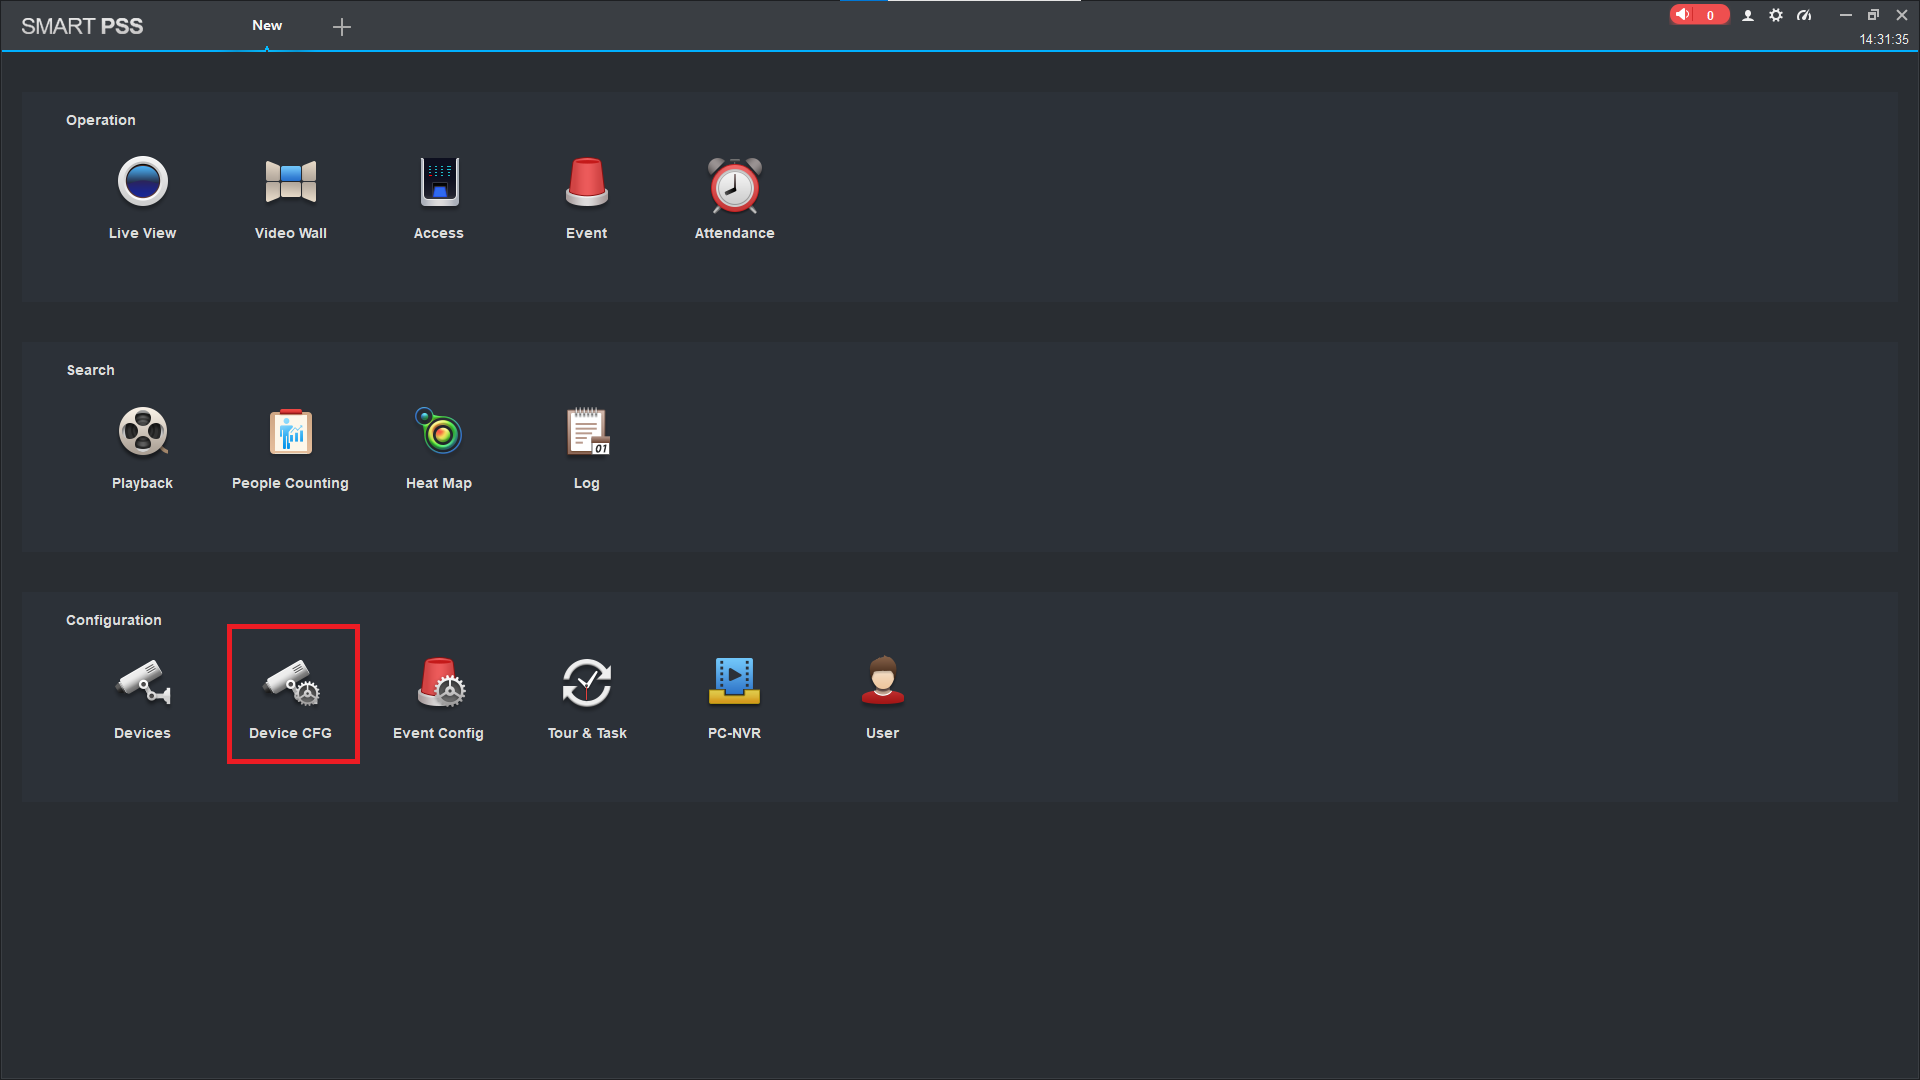Open the Event alarm module
1920x1080 pixels.
pyautogui.click(x=587, y=198)
